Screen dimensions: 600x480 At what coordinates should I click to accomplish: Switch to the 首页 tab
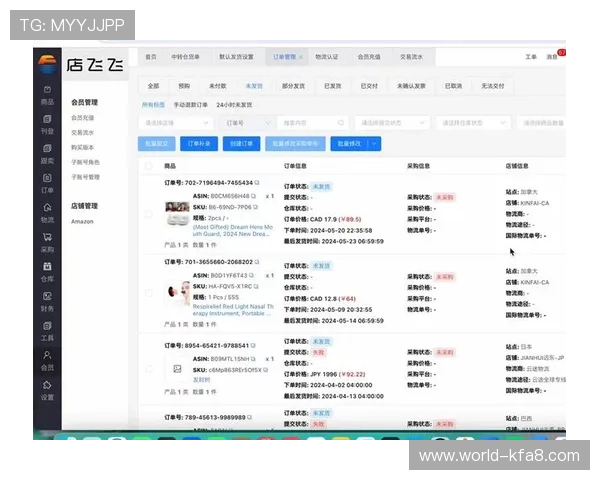(x=151, y=57)
